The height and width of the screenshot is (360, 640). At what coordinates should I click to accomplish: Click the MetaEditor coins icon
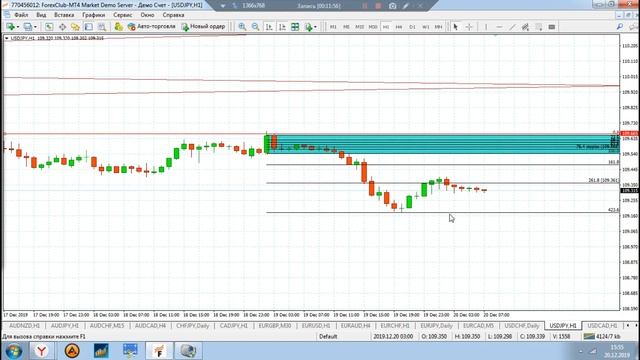coord(118,27)
